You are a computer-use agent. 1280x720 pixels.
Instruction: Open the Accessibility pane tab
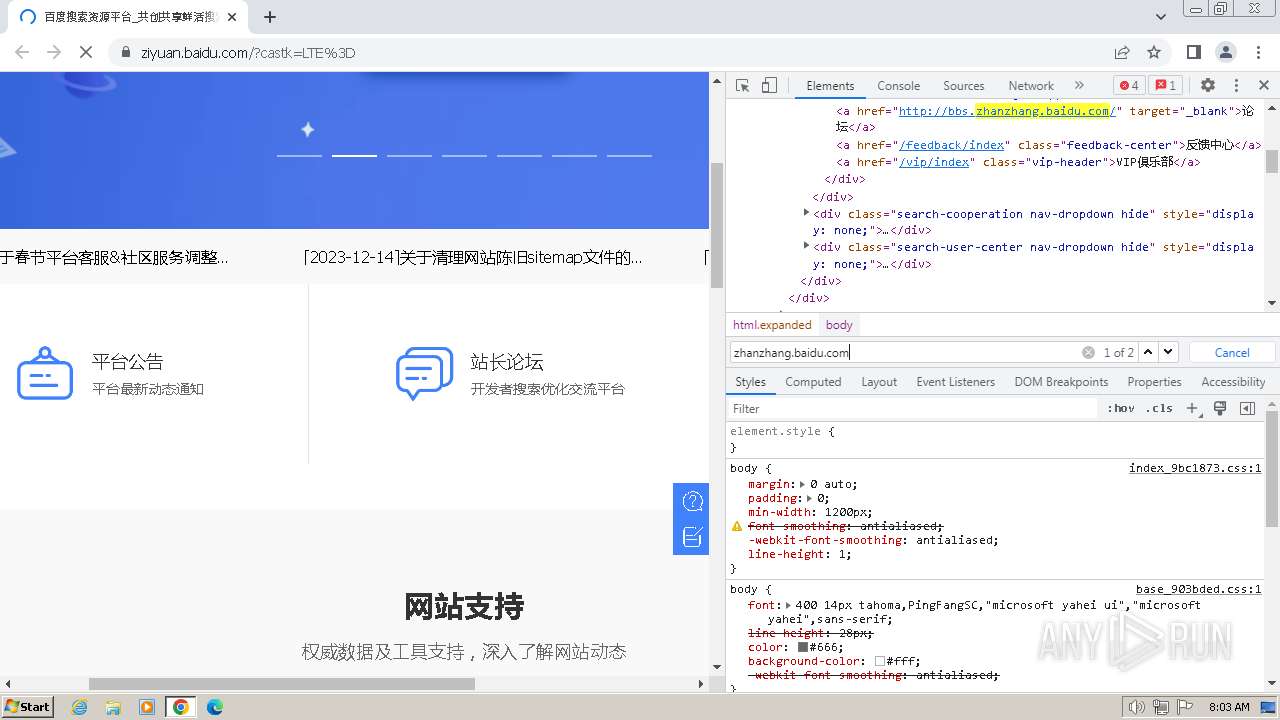(x=1233, y=382)
